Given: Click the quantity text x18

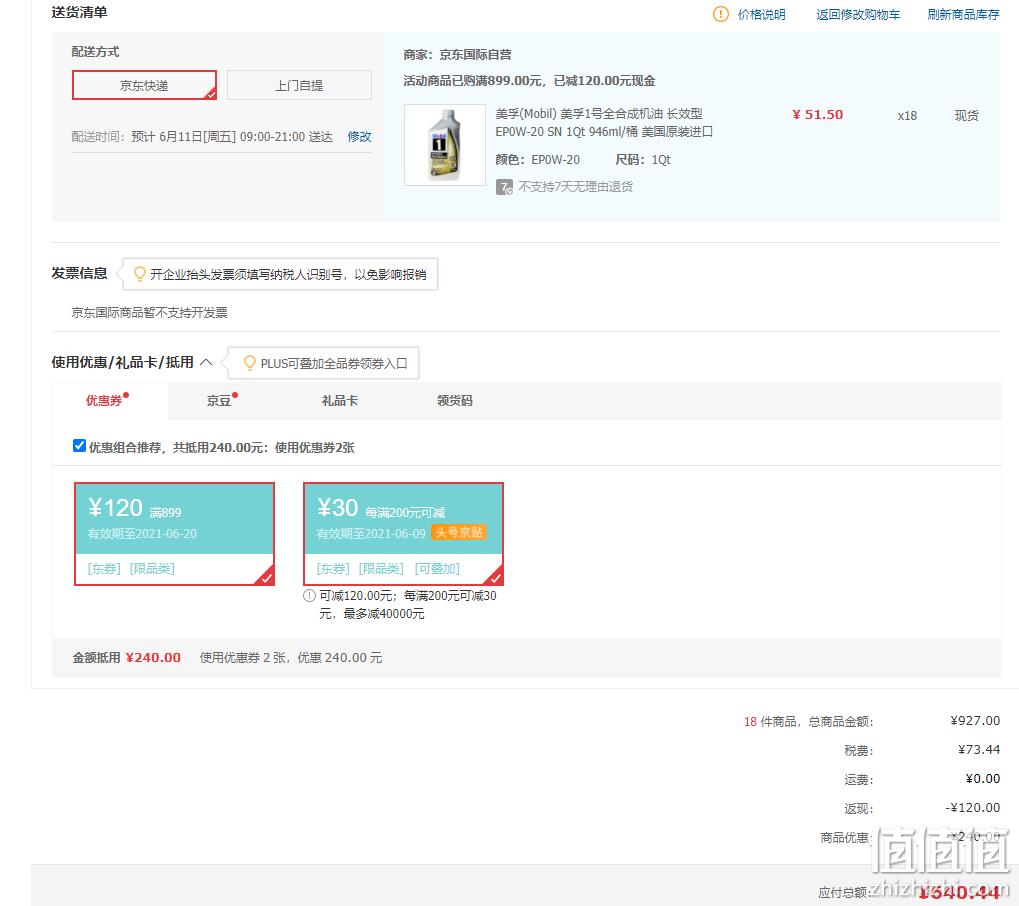Looking at the screenshot, I should pyautogui.click(x=907, y=116).
